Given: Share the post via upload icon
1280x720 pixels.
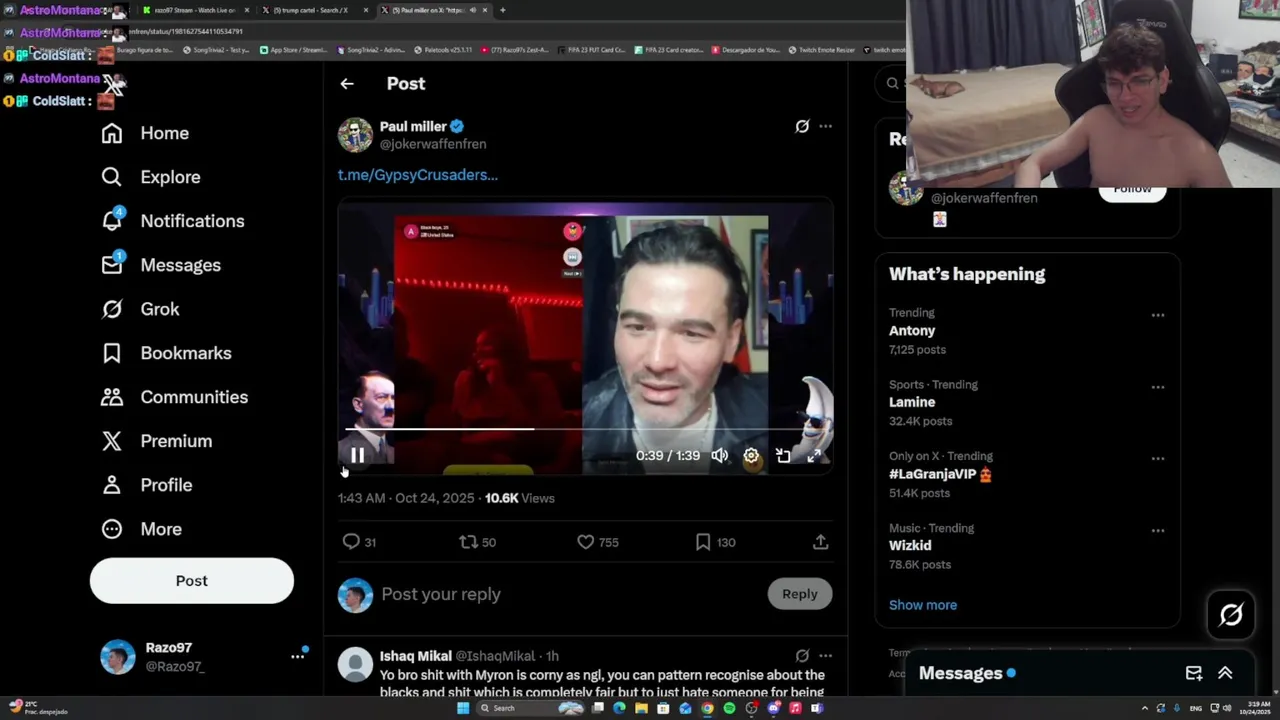Looking at the screenshot, I should (x=820, y=542).
